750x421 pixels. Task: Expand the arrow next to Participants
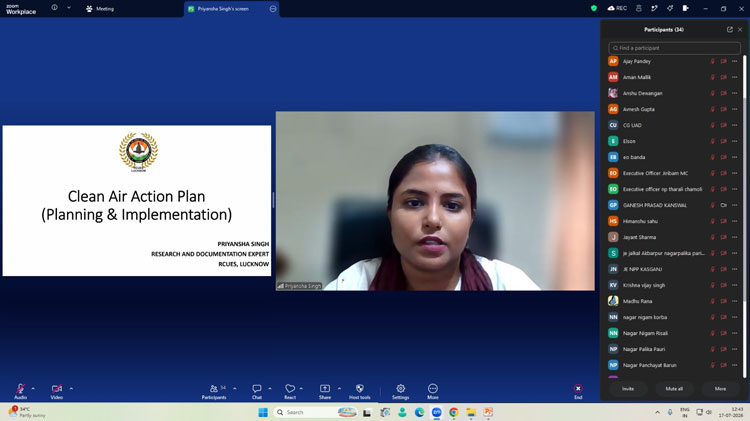pyautogui.click(x=234, y=388)
